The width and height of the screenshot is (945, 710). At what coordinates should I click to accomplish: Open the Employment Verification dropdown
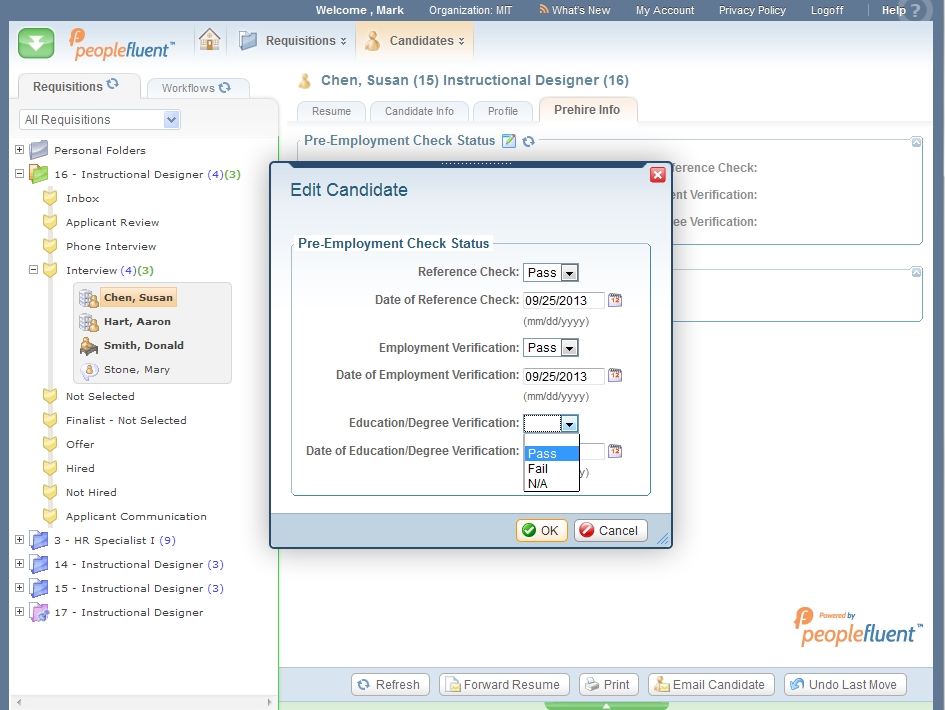[569, 348]
